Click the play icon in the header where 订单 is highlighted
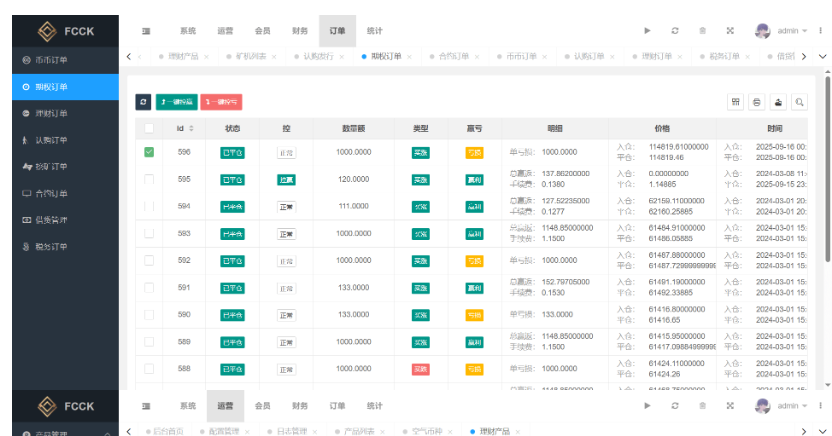 click(647, 31)
